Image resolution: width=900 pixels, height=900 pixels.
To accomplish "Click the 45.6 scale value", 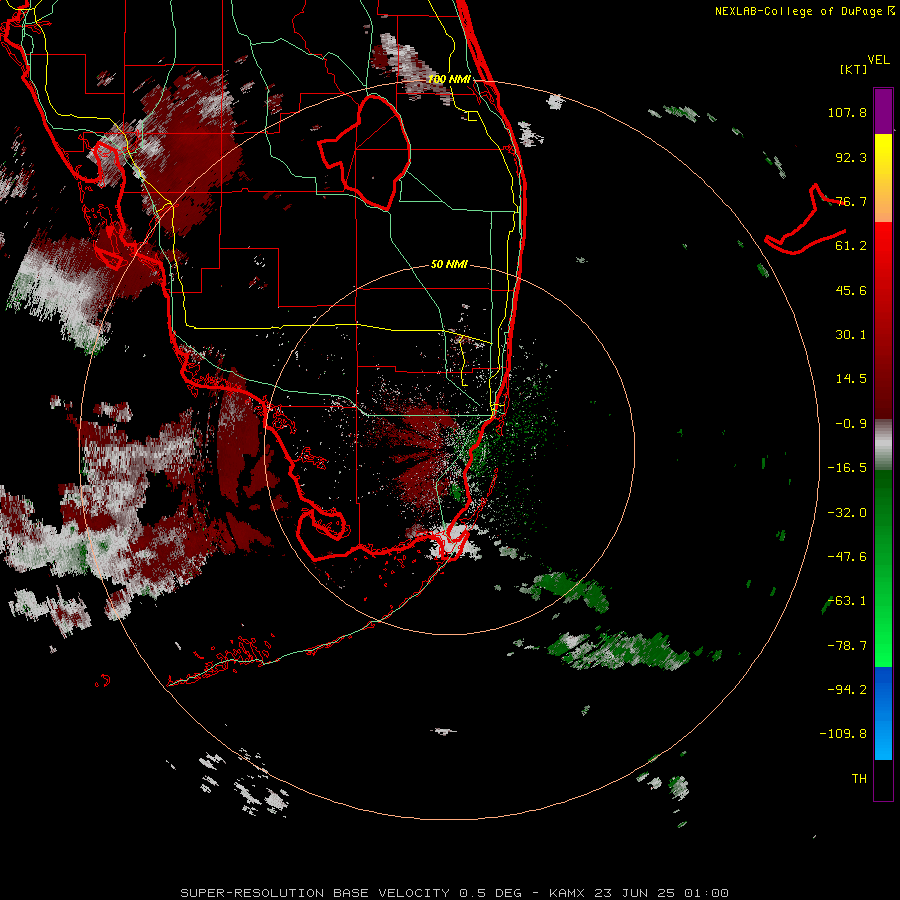I will [851, 290].
